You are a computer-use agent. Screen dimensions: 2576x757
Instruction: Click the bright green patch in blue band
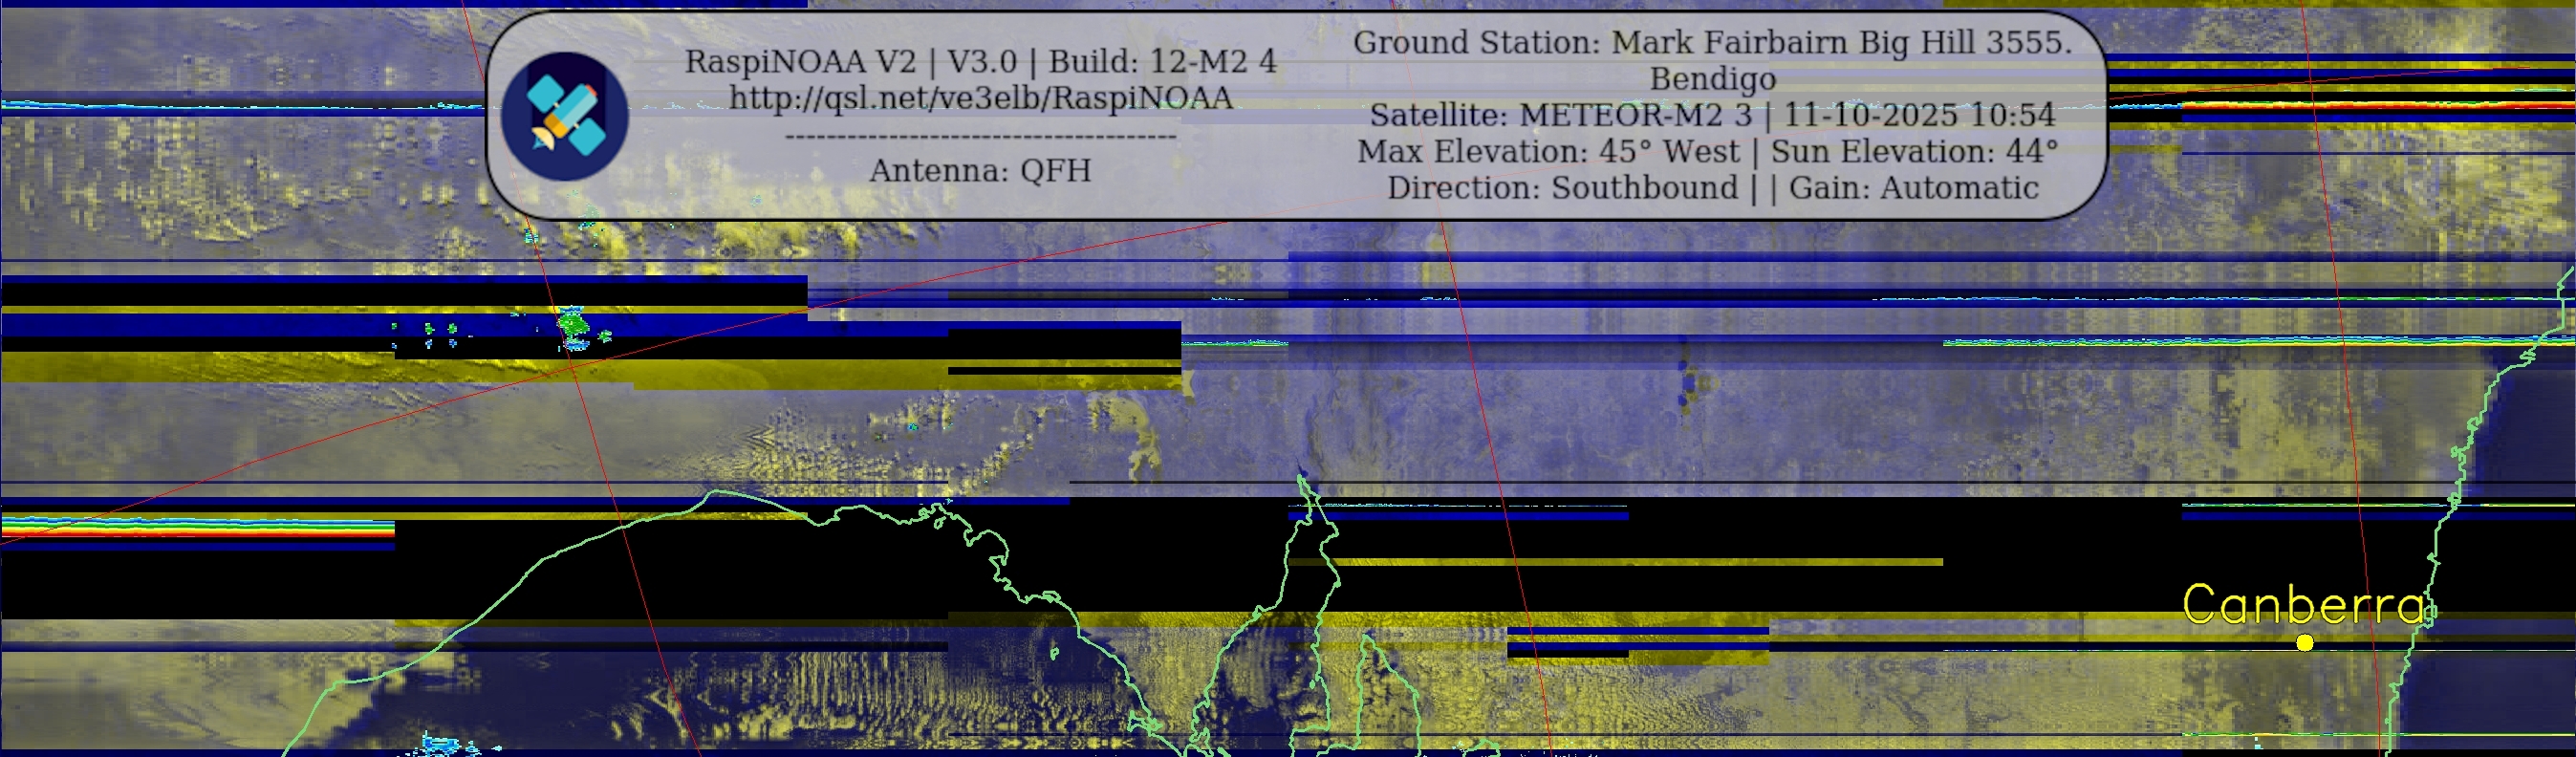573,324
